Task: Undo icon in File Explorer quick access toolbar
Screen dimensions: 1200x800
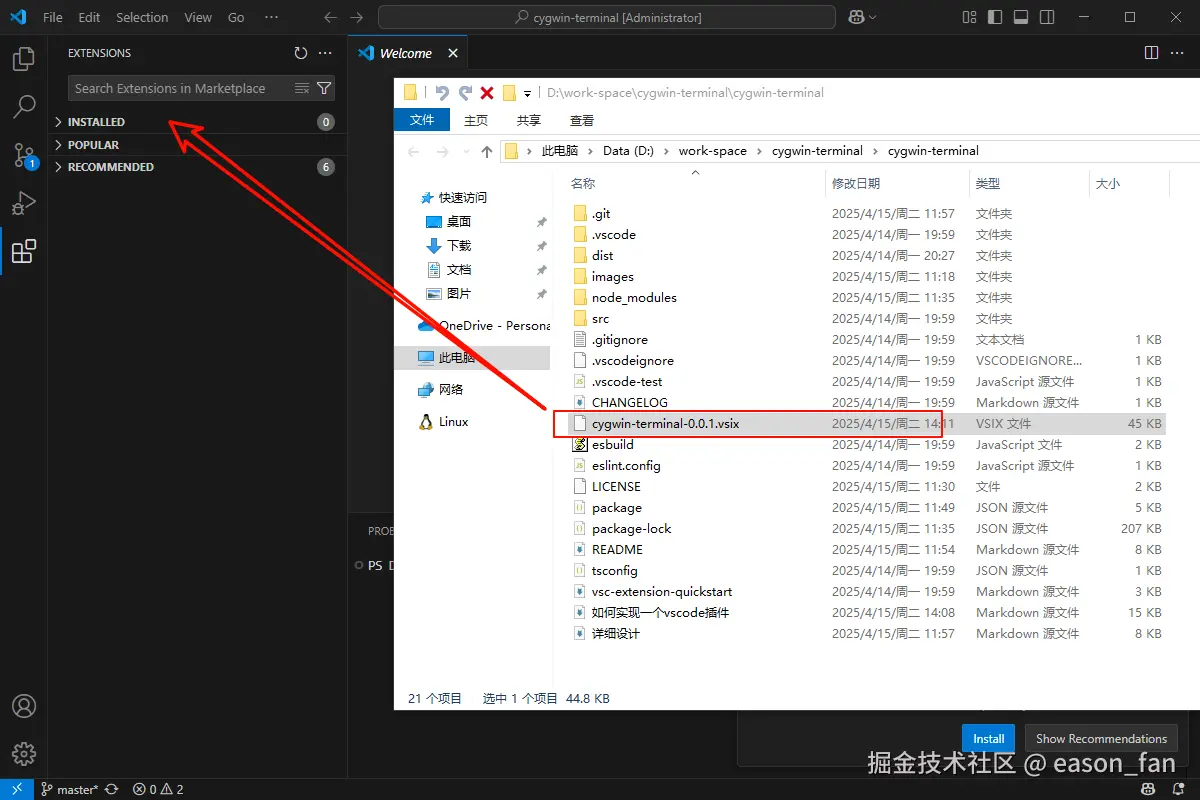Action: (x=442, y=92)
